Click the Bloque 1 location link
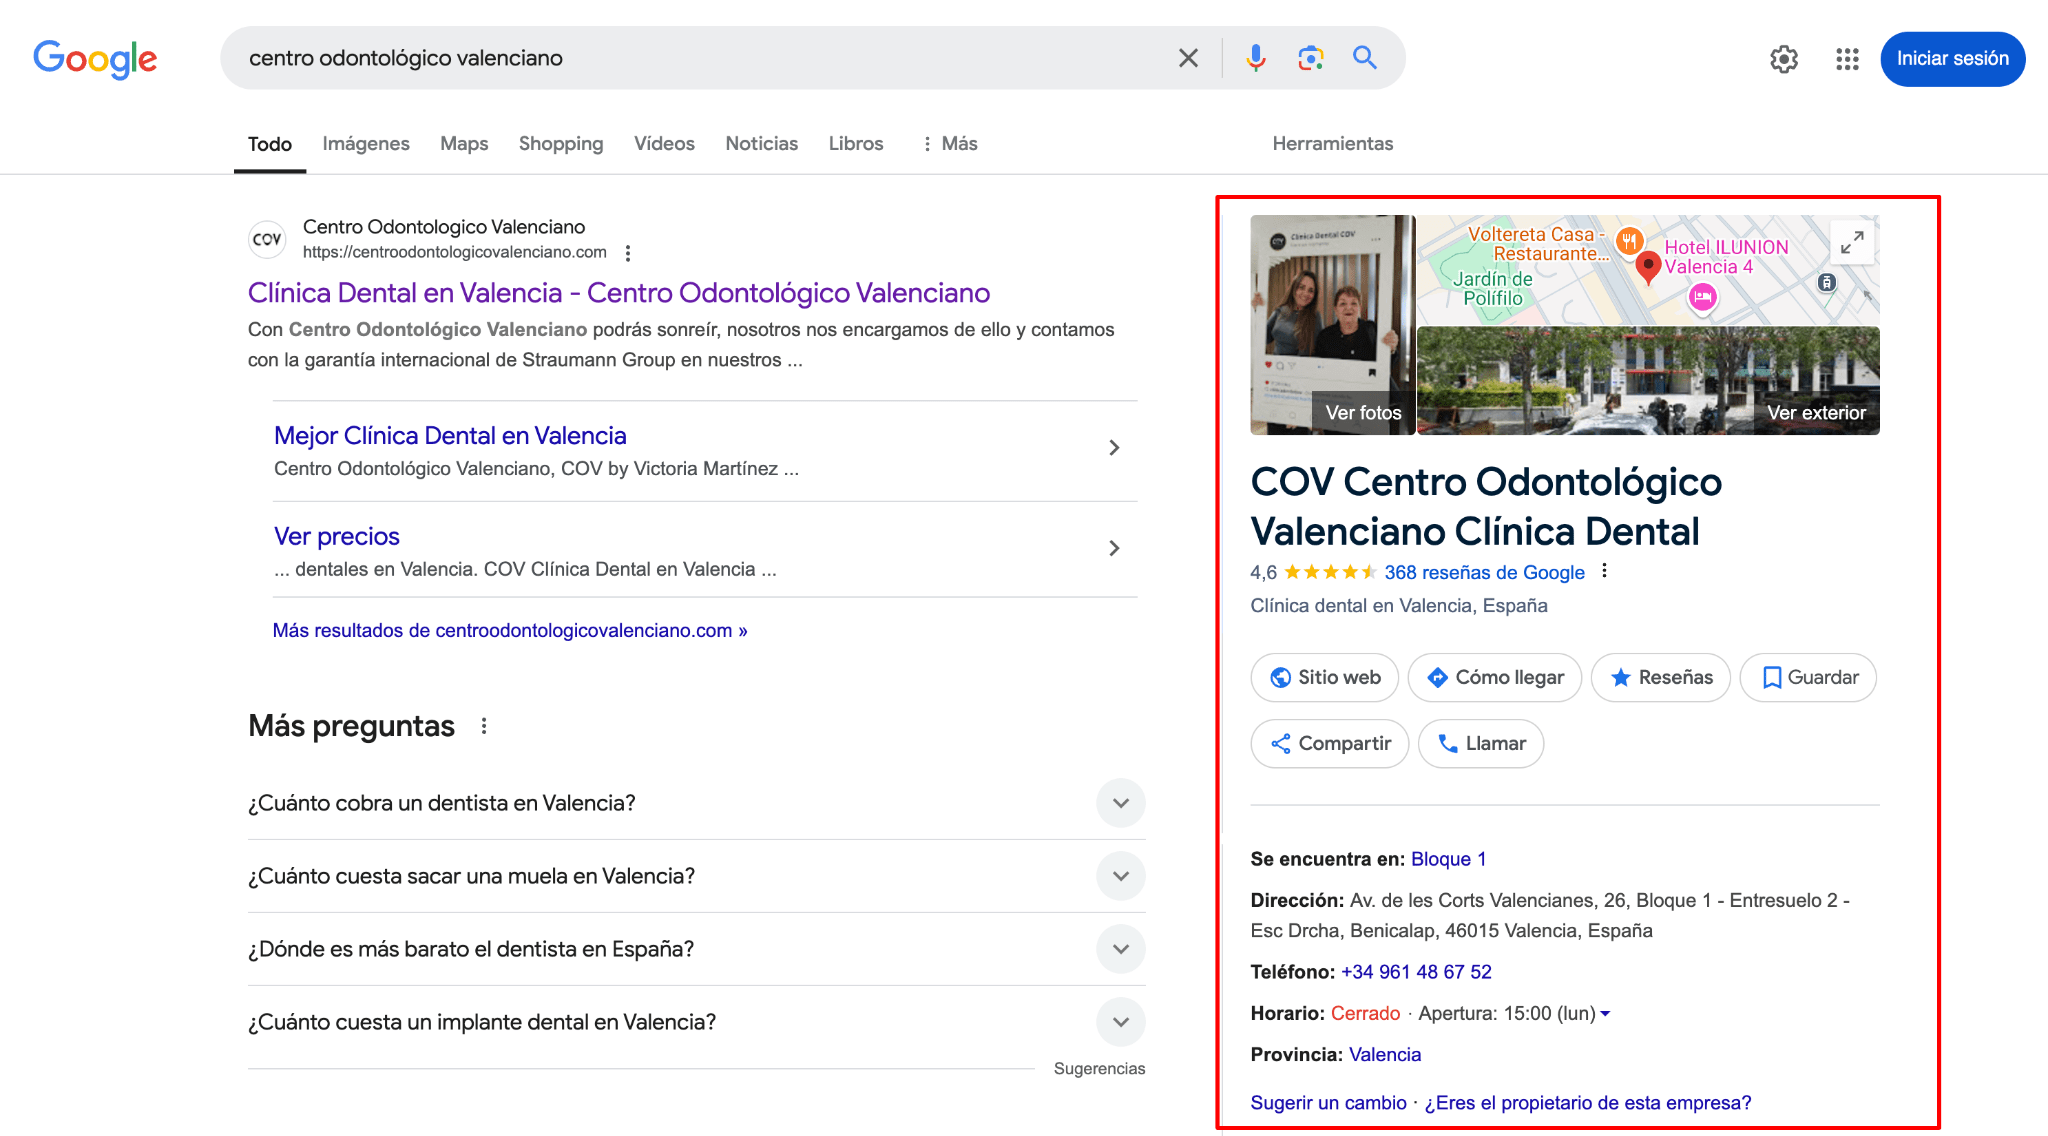The image size is (2048, 1136). click(x=1448, y=859)
